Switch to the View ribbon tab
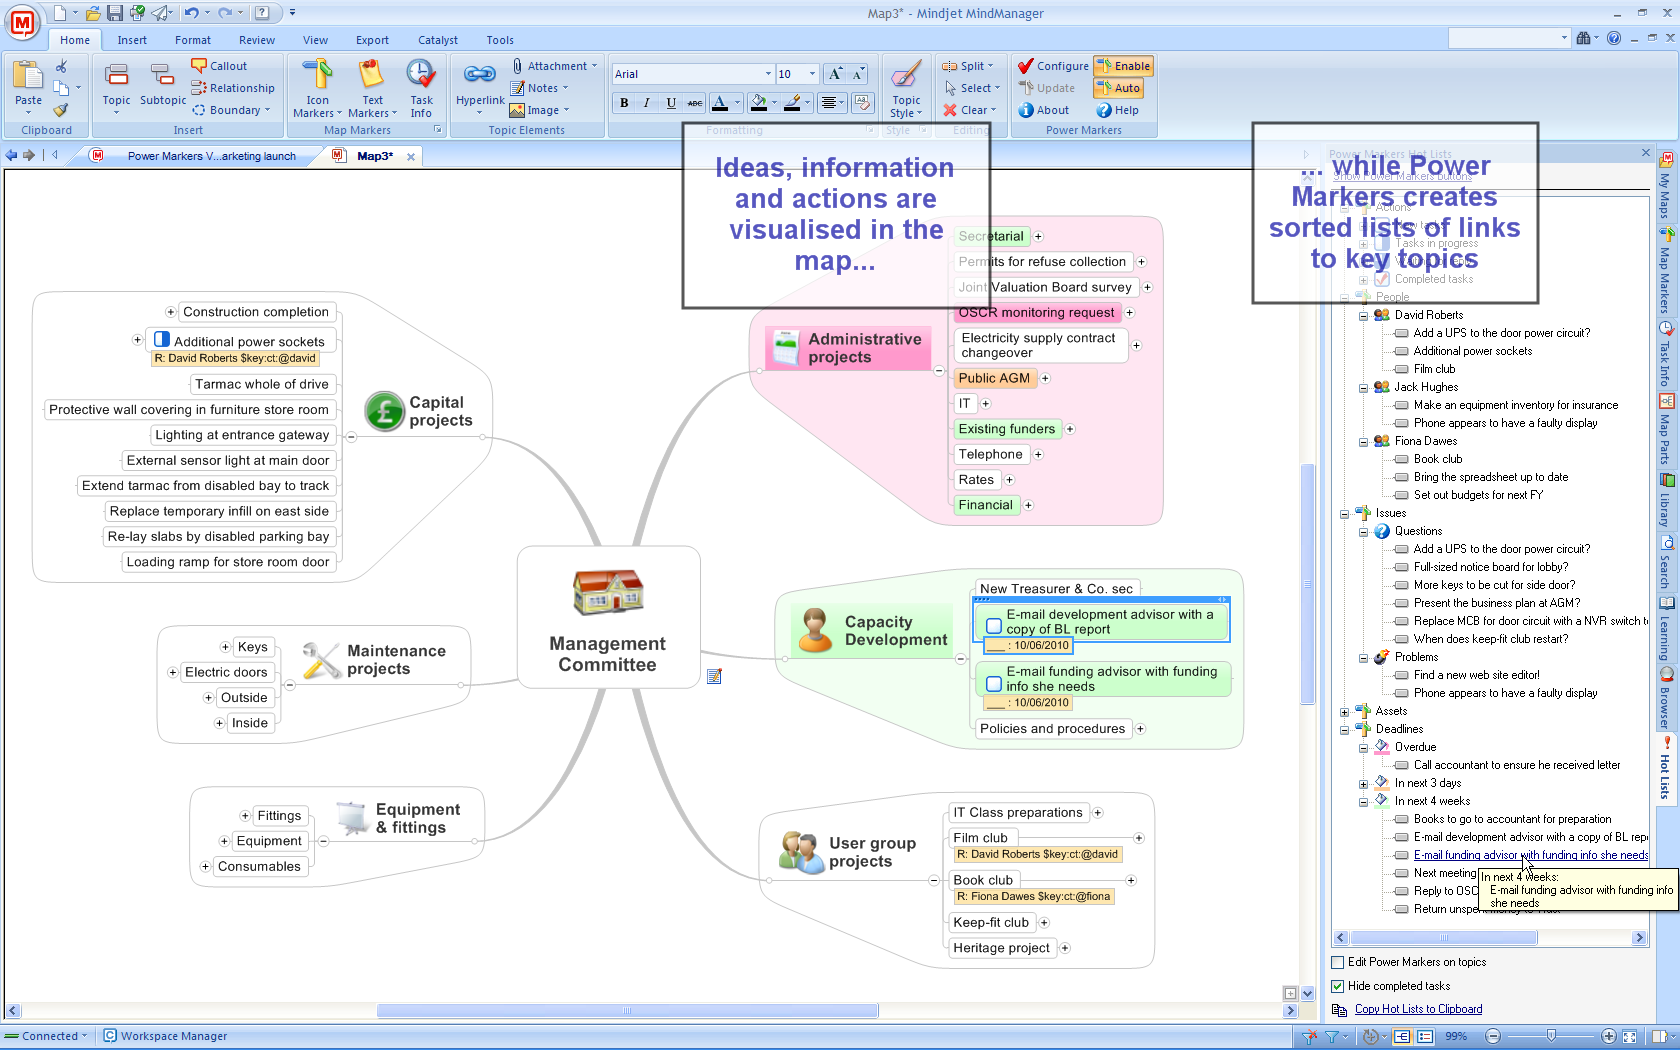The width and height of the screenshot is (1680, 1050). coord(315,40)
